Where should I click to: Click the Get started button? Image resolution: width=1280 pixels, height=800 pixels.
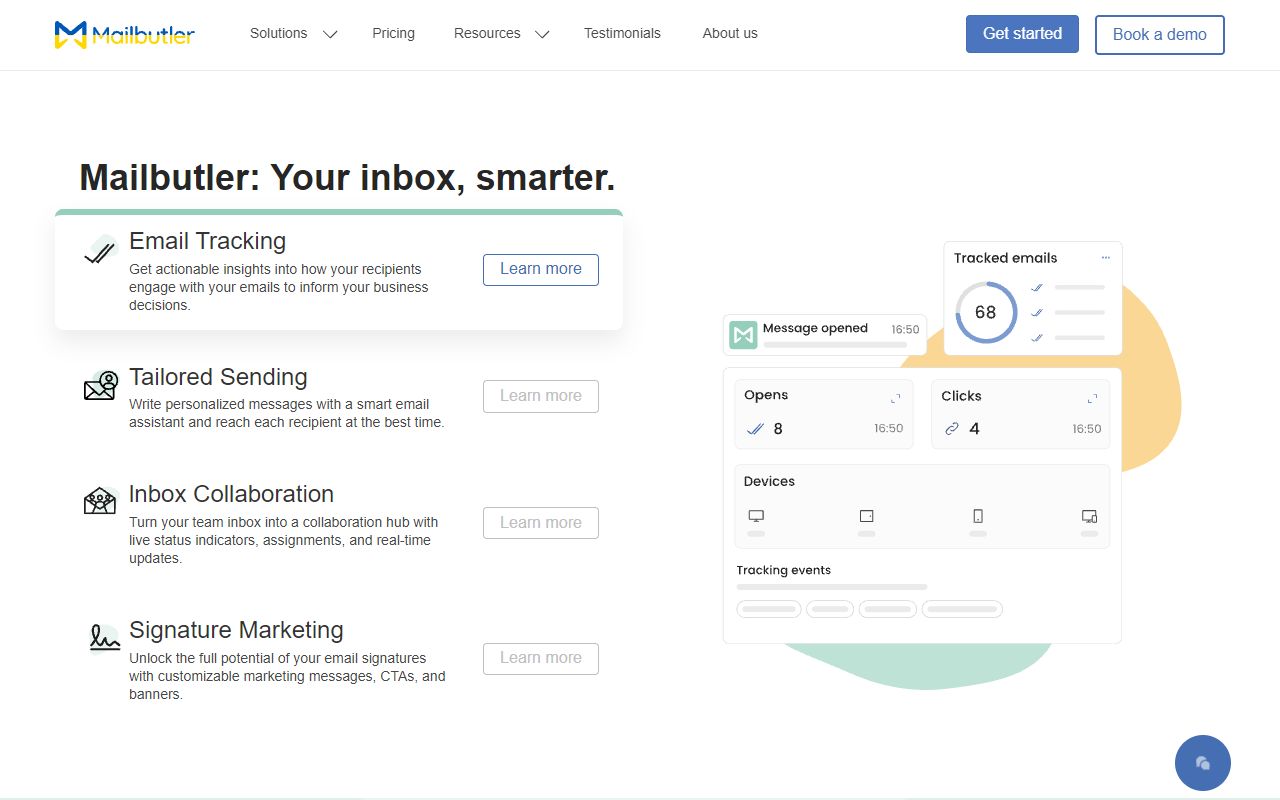(1022, 33)
